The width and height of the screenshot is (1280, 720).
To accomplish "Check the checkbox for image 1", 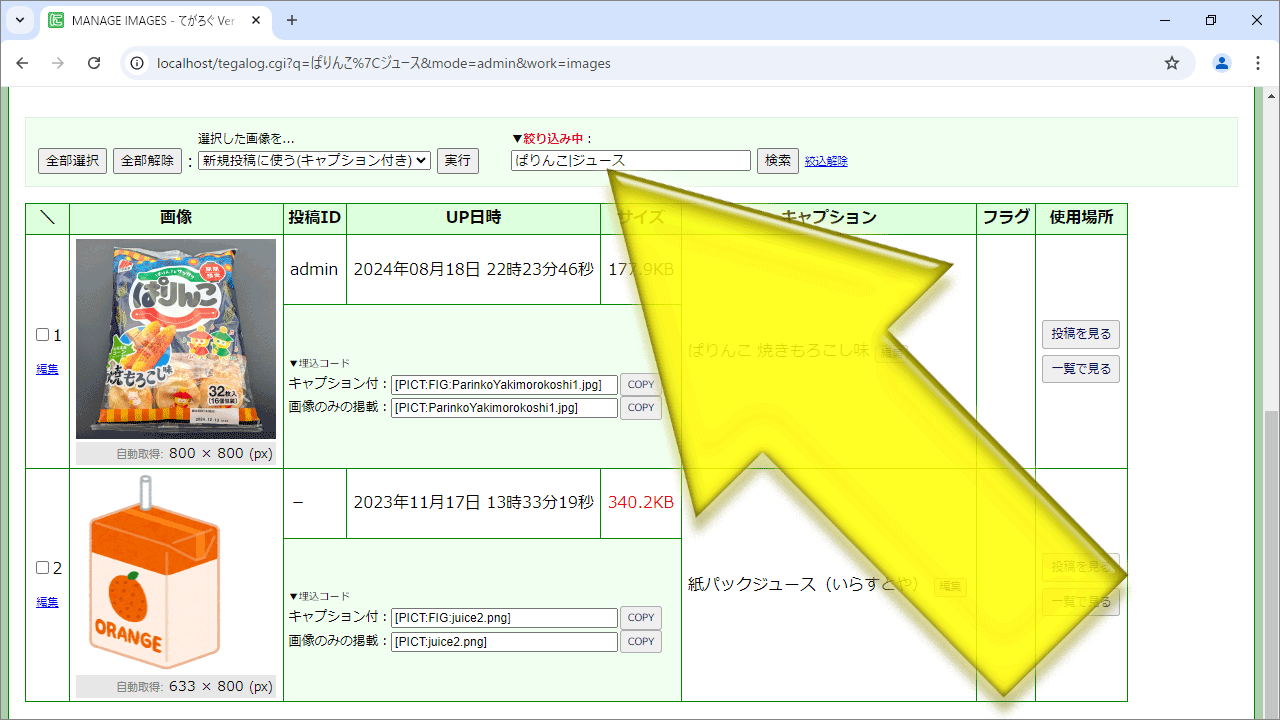I will [x=43, y=335].
